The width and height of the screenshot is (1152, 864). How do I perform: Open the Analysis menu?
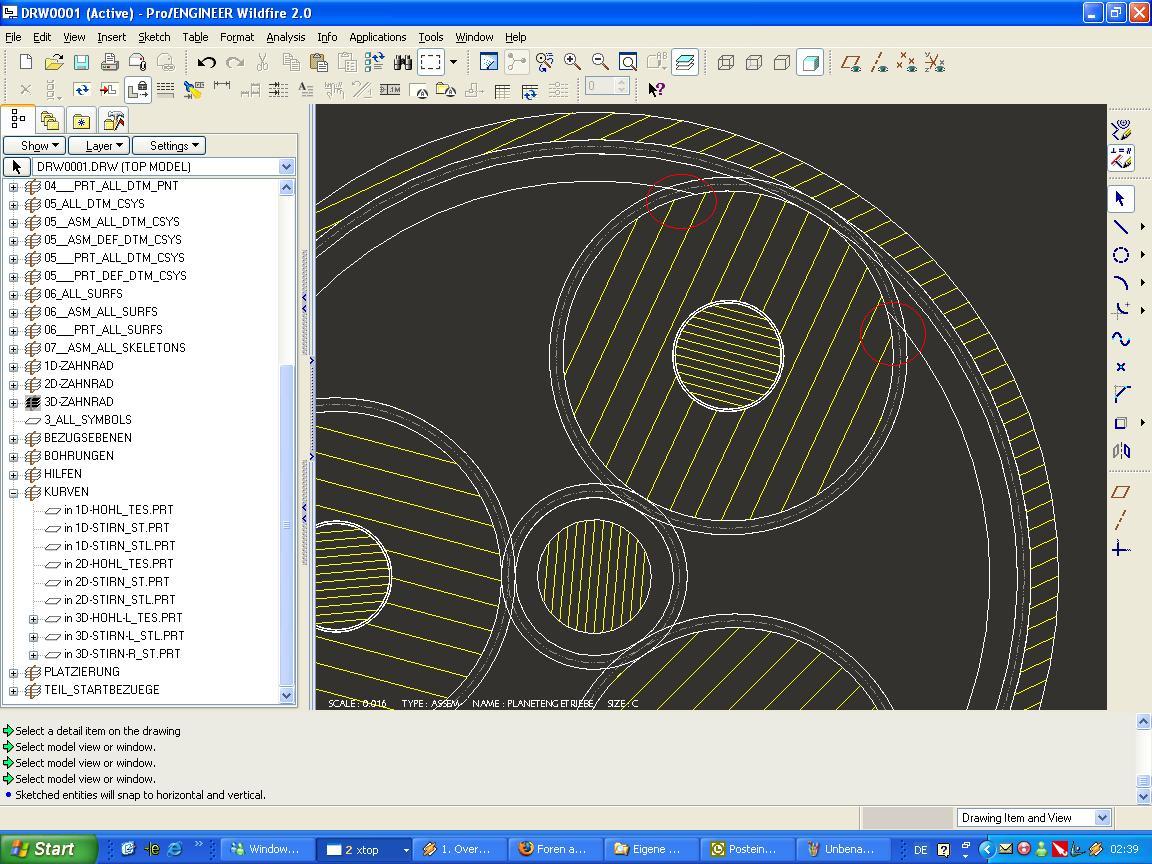click(x=286, y=37)
